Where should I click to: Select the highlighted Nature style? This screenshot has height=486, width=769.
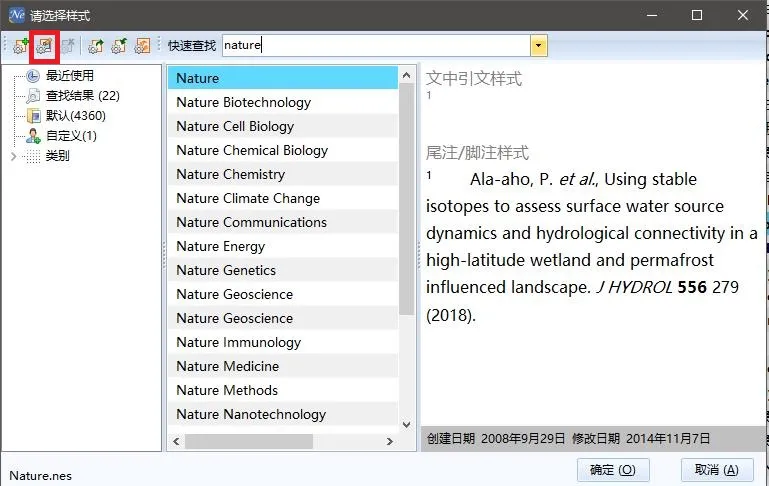pyautogui.click(x=283, y=78)
